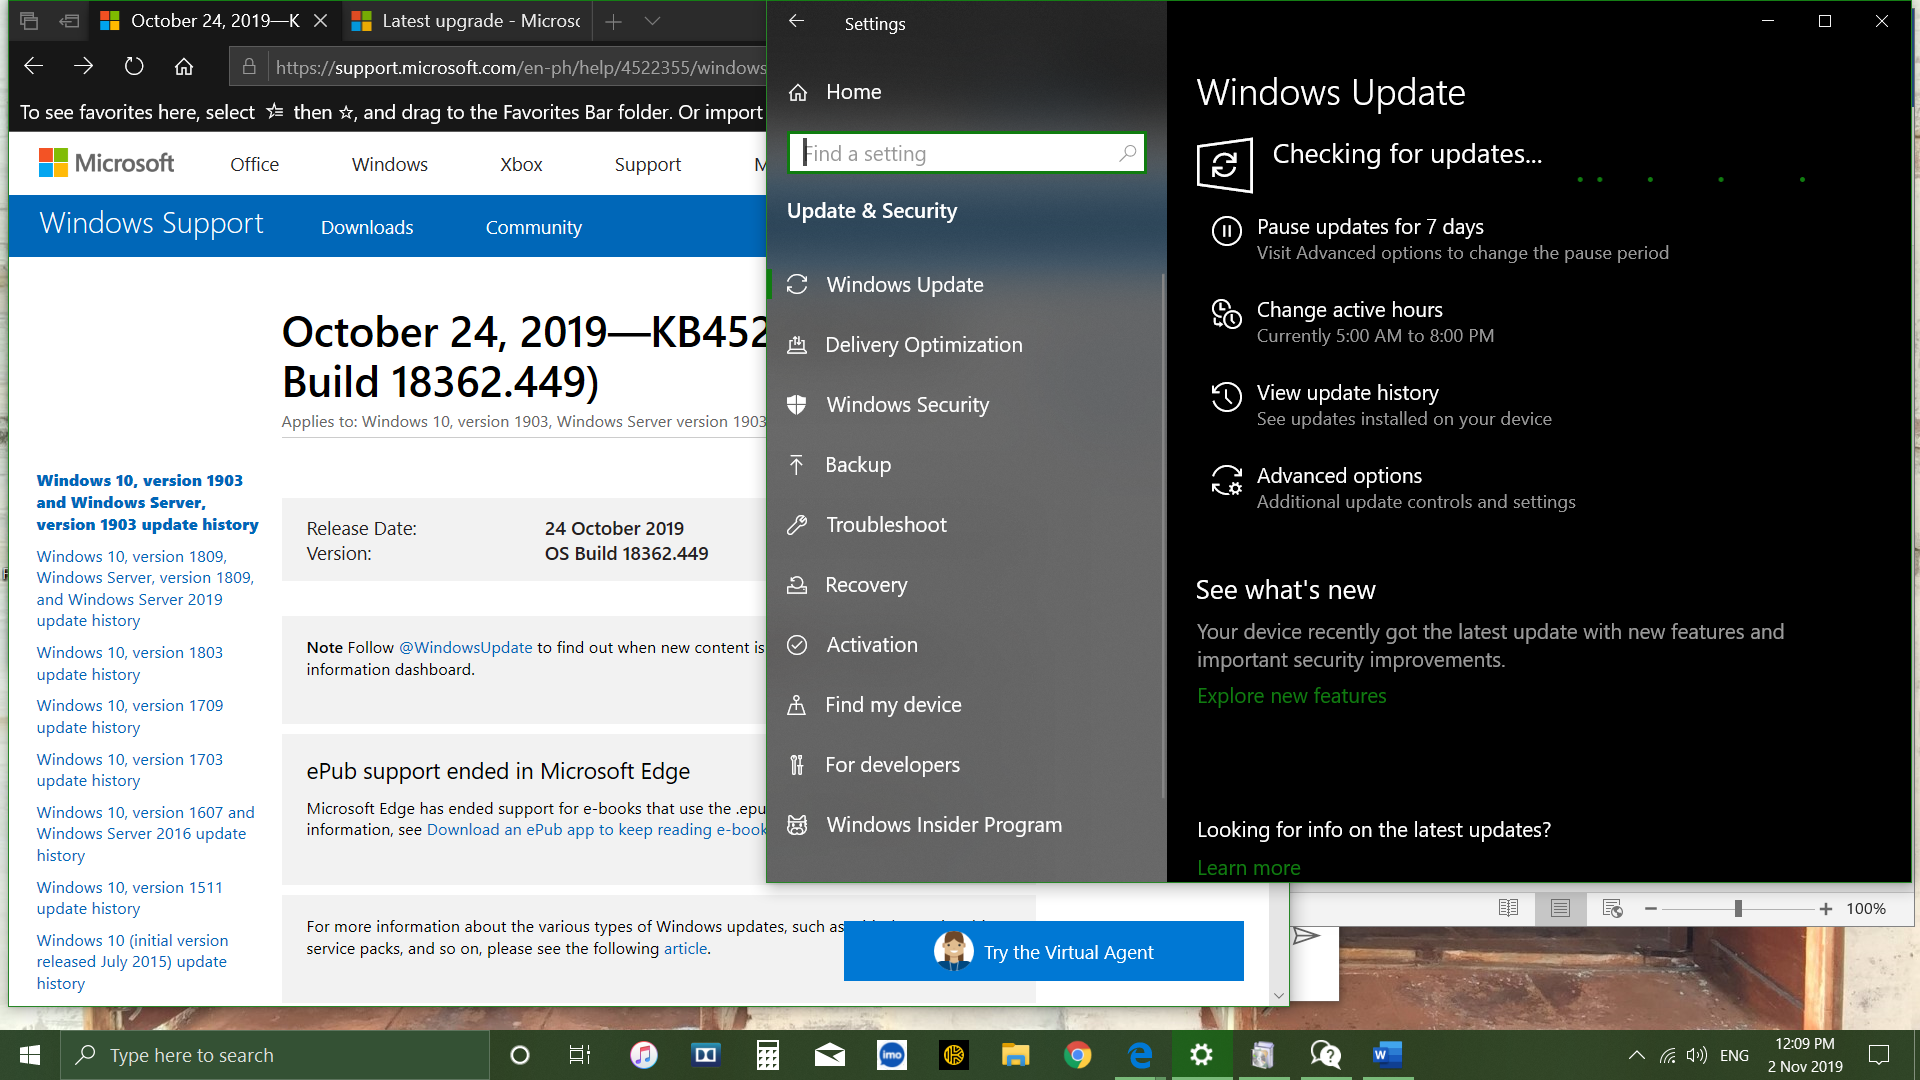Select Windows Insider Program menu item

(943, 825)
